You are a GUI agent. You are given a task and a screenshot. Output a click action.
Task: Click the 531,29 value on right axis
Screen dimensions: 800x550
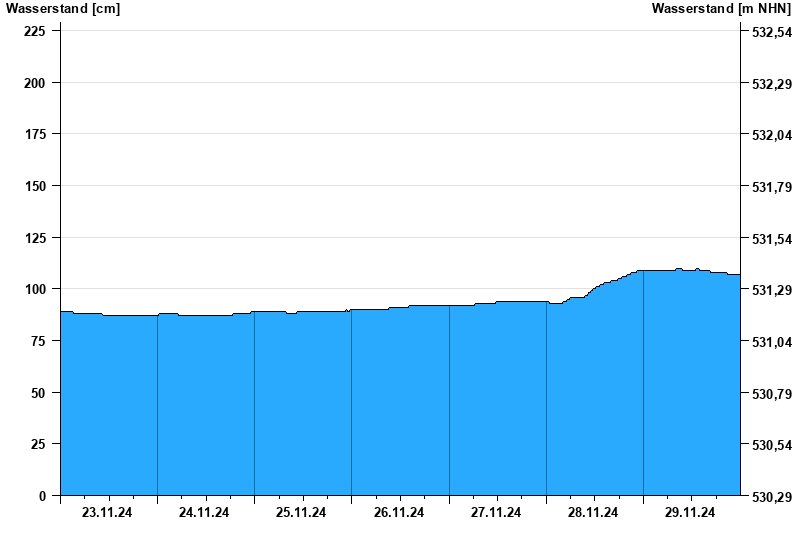tap(772, 290)
